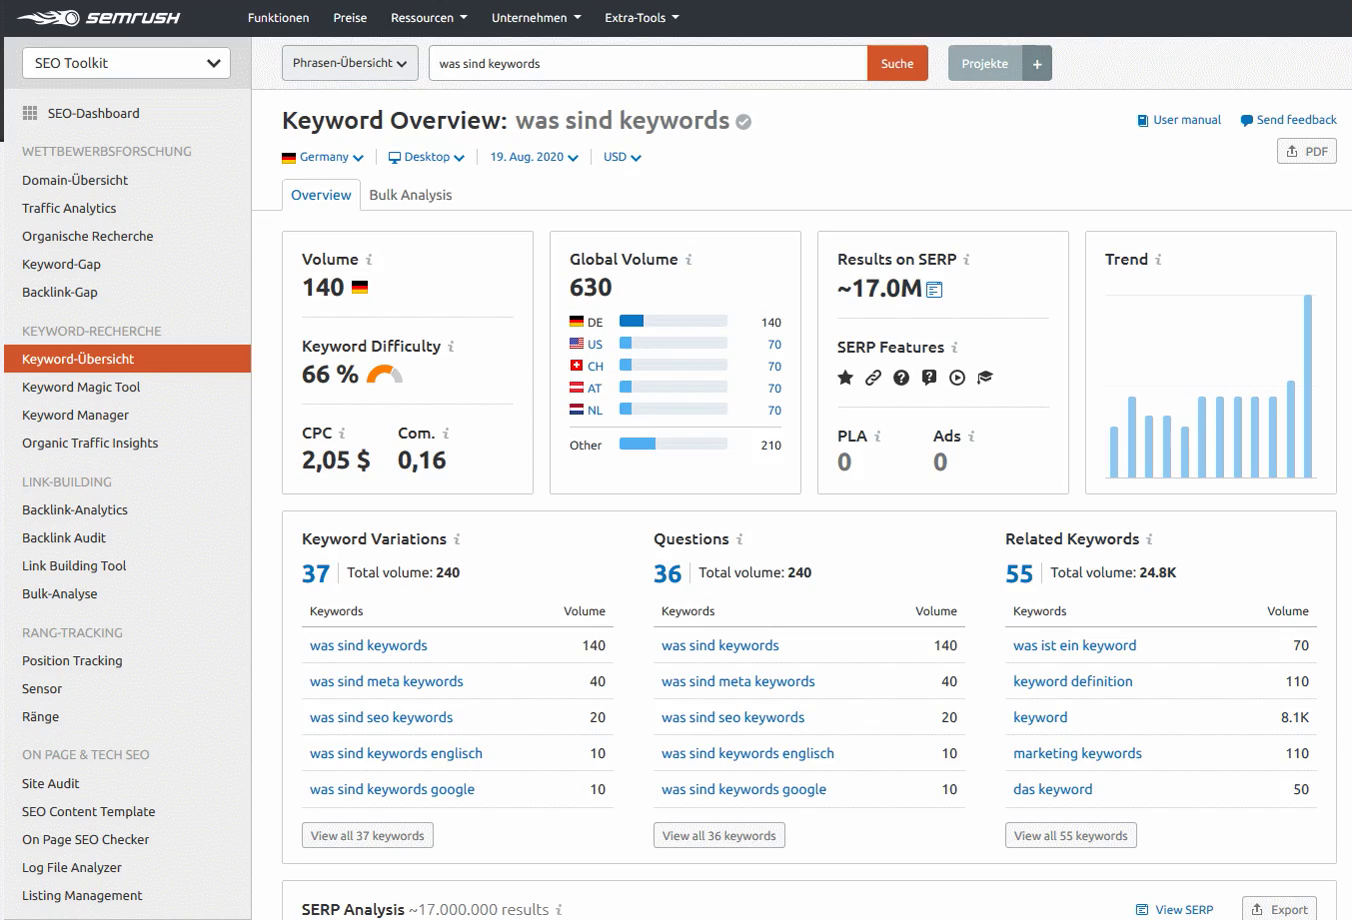Click the tallest bar in Trend chart

tap(1308, 386)
